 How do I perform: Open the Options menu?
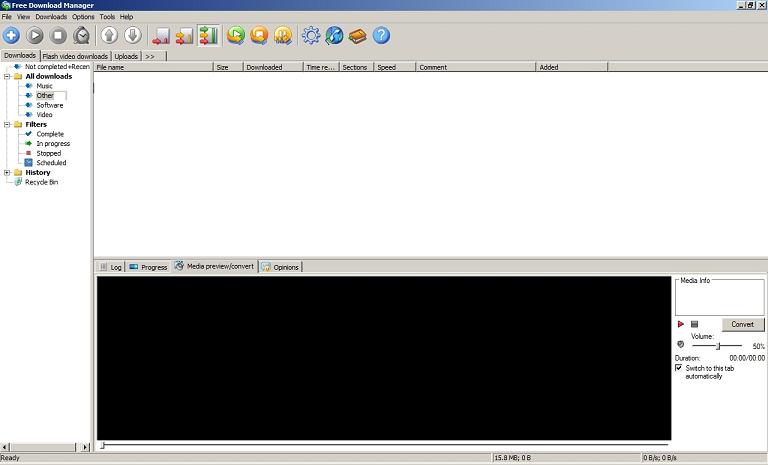click(83, 17)
